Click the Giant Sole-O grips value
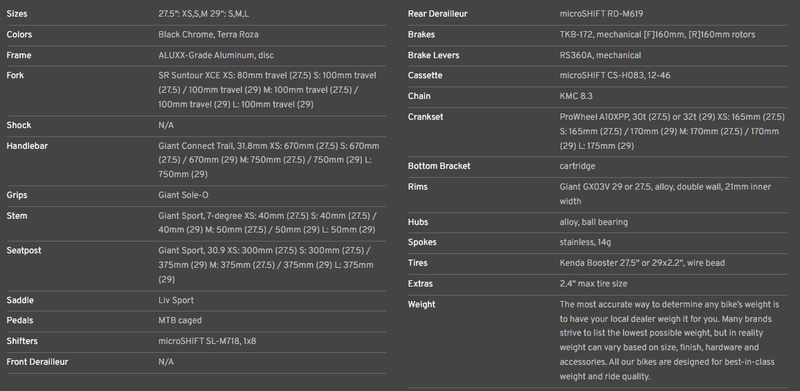 (183, 196)
